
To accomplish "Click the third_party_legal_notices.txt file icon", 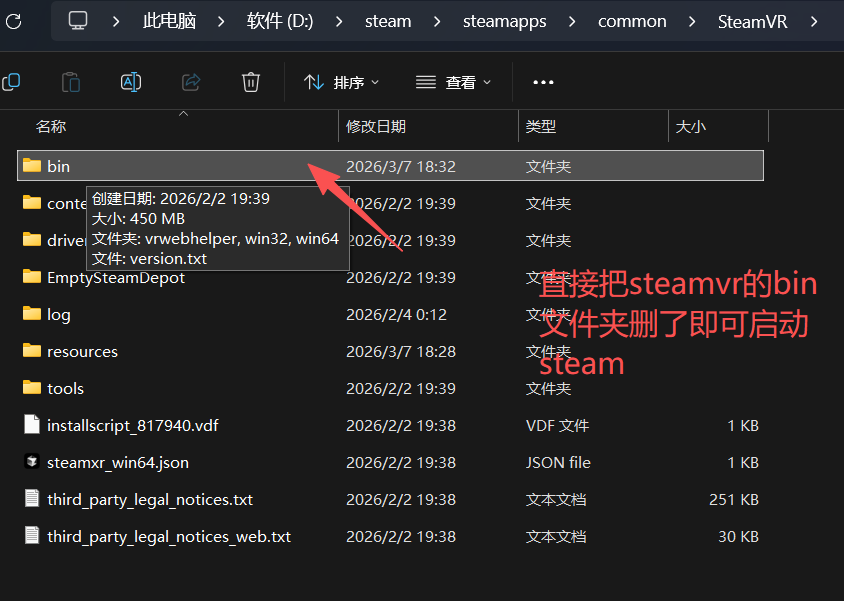I will [32, 498].
